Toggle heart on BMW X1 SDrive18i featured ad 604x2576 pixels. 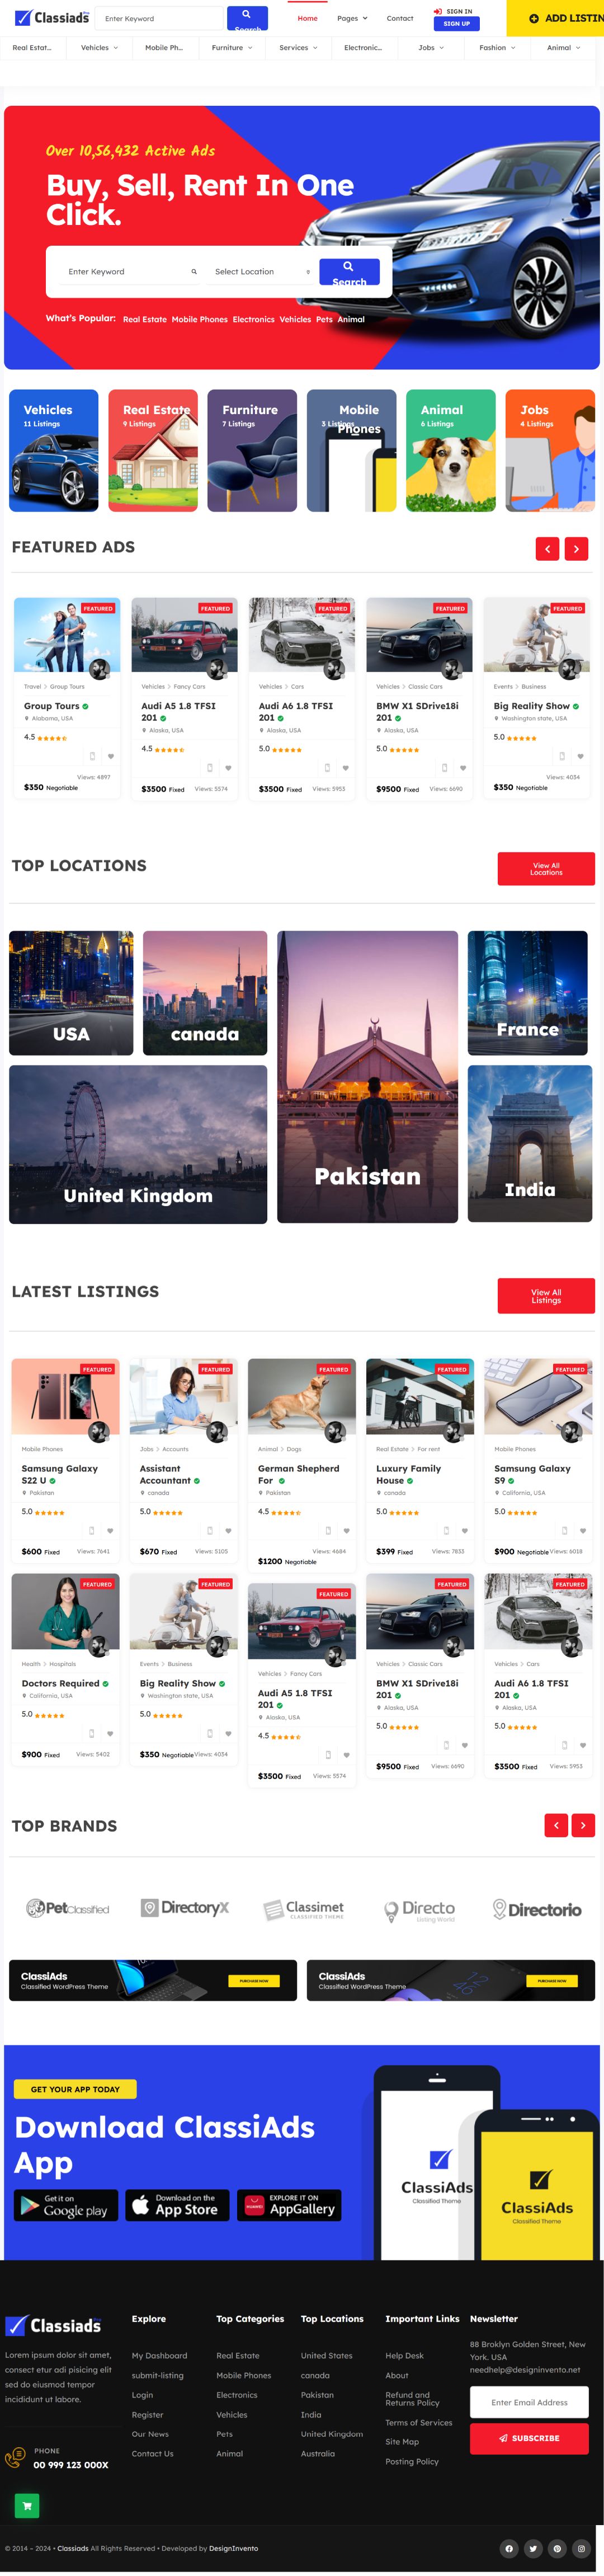click(463, 768)
